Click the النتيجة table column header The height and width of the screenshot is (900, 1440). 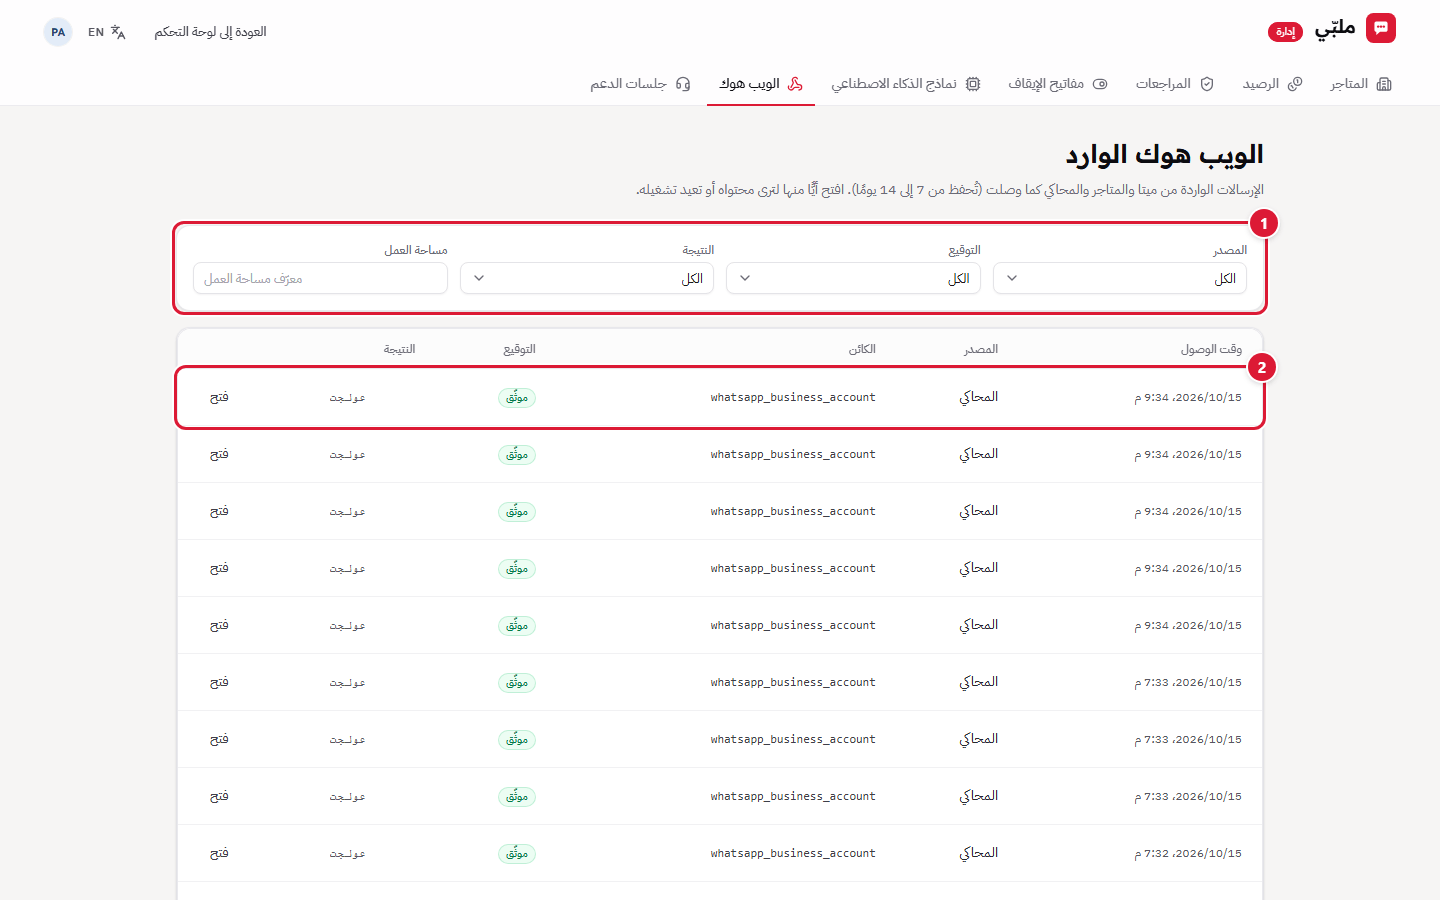tap(399, 349)
